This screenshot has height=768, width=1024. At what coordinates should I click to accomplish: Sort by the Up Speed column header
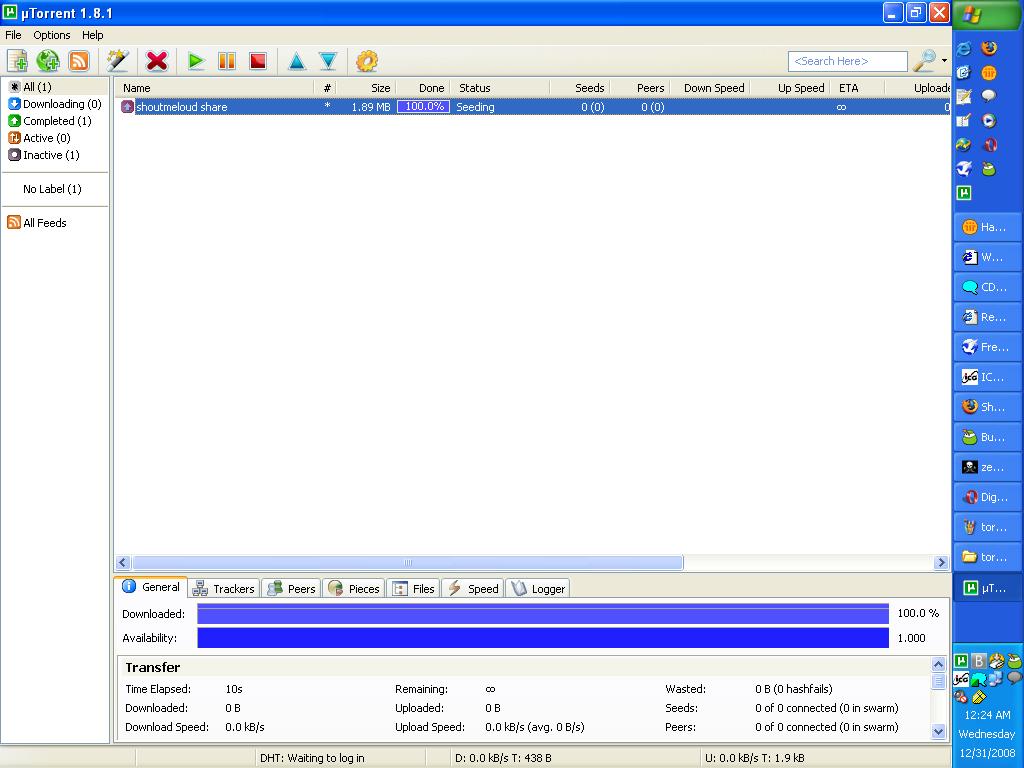pos(792,88)
